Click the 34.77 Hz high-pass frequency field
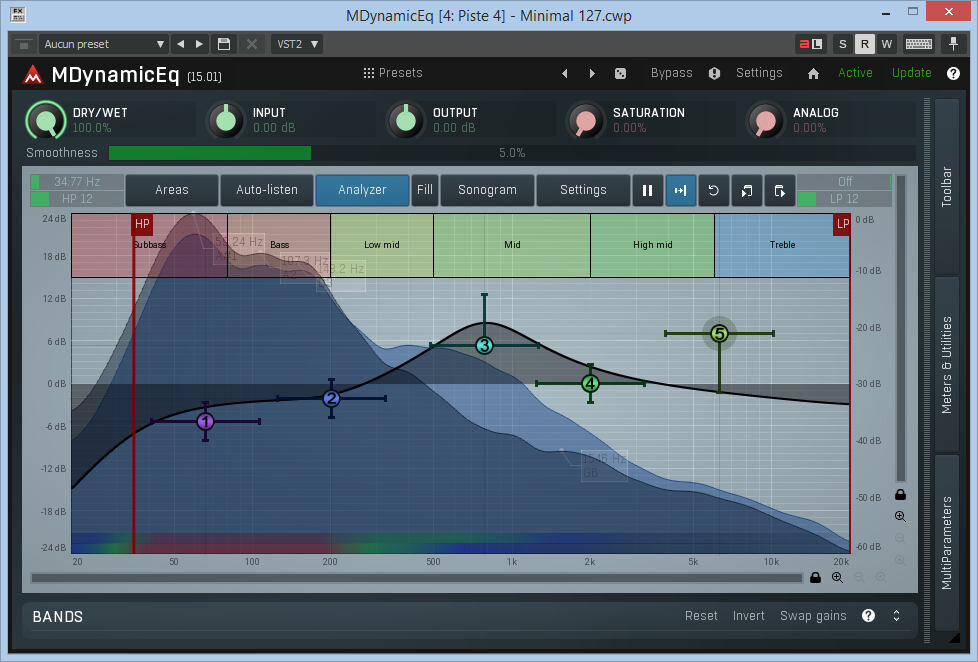The image size is (978, 662). 77,182
